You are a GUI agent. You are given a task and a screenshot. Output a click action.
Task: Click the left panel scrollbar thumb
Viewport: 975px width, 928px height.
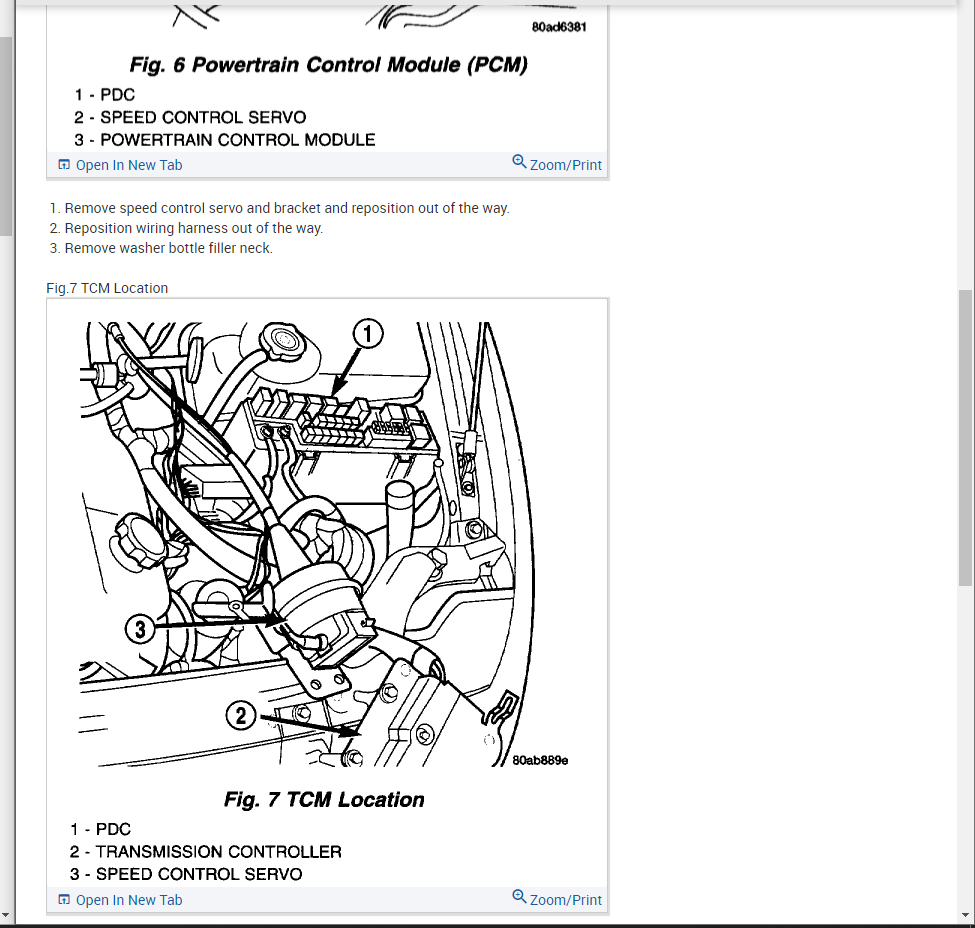click(6, 137)
